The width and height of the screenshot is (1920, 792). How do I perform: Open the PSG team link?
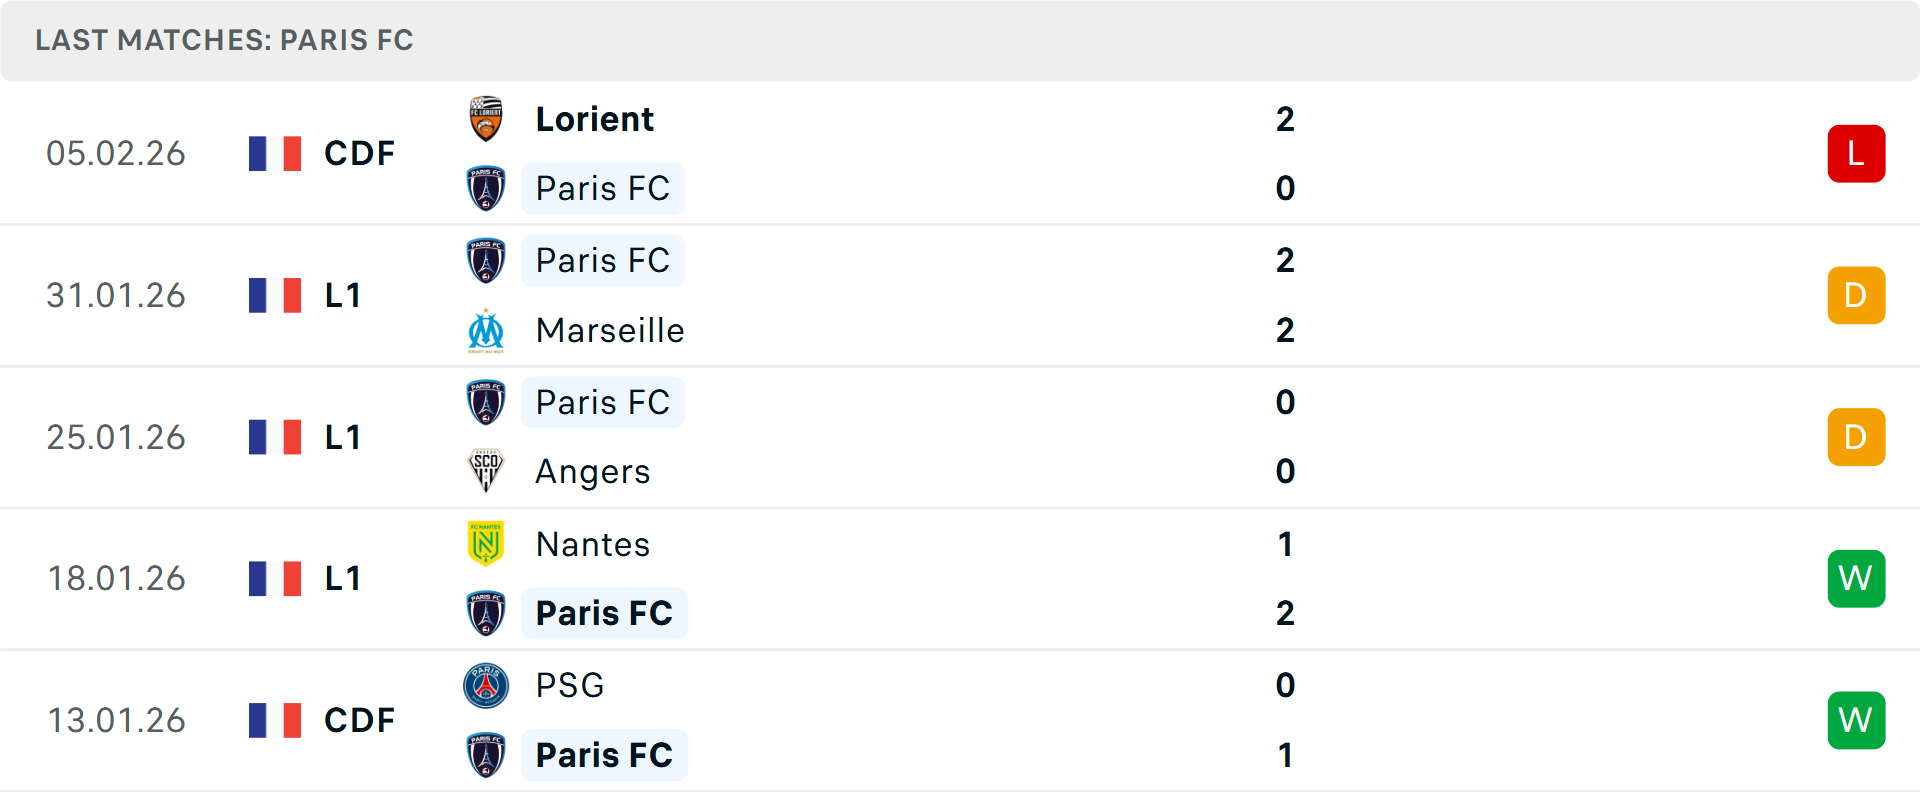(x=570, y=685)
